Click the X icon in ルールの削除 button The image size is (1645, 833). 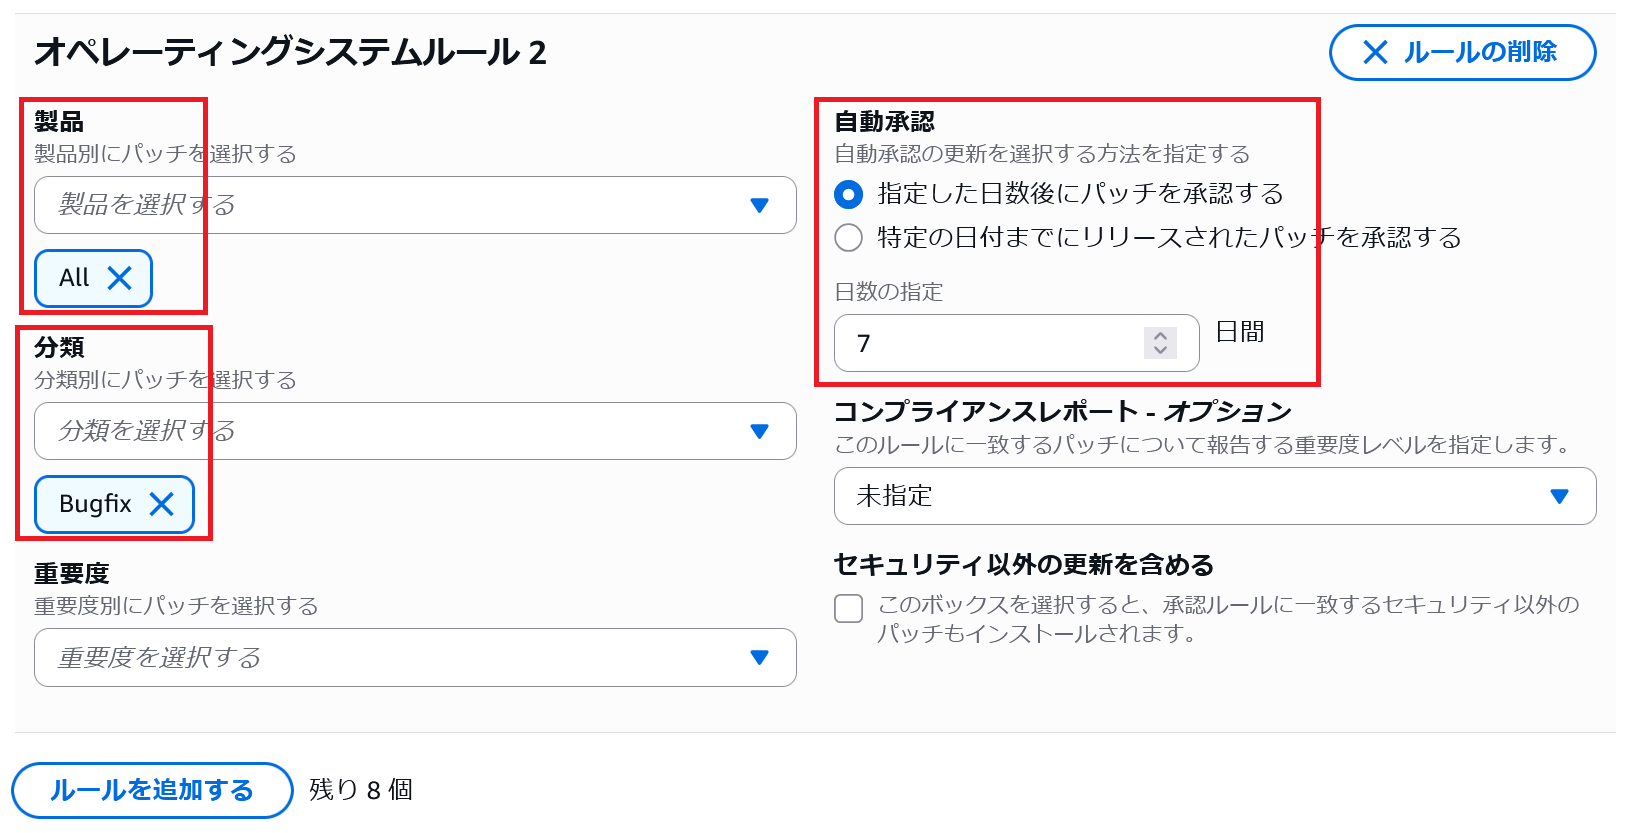point(1376,52)
